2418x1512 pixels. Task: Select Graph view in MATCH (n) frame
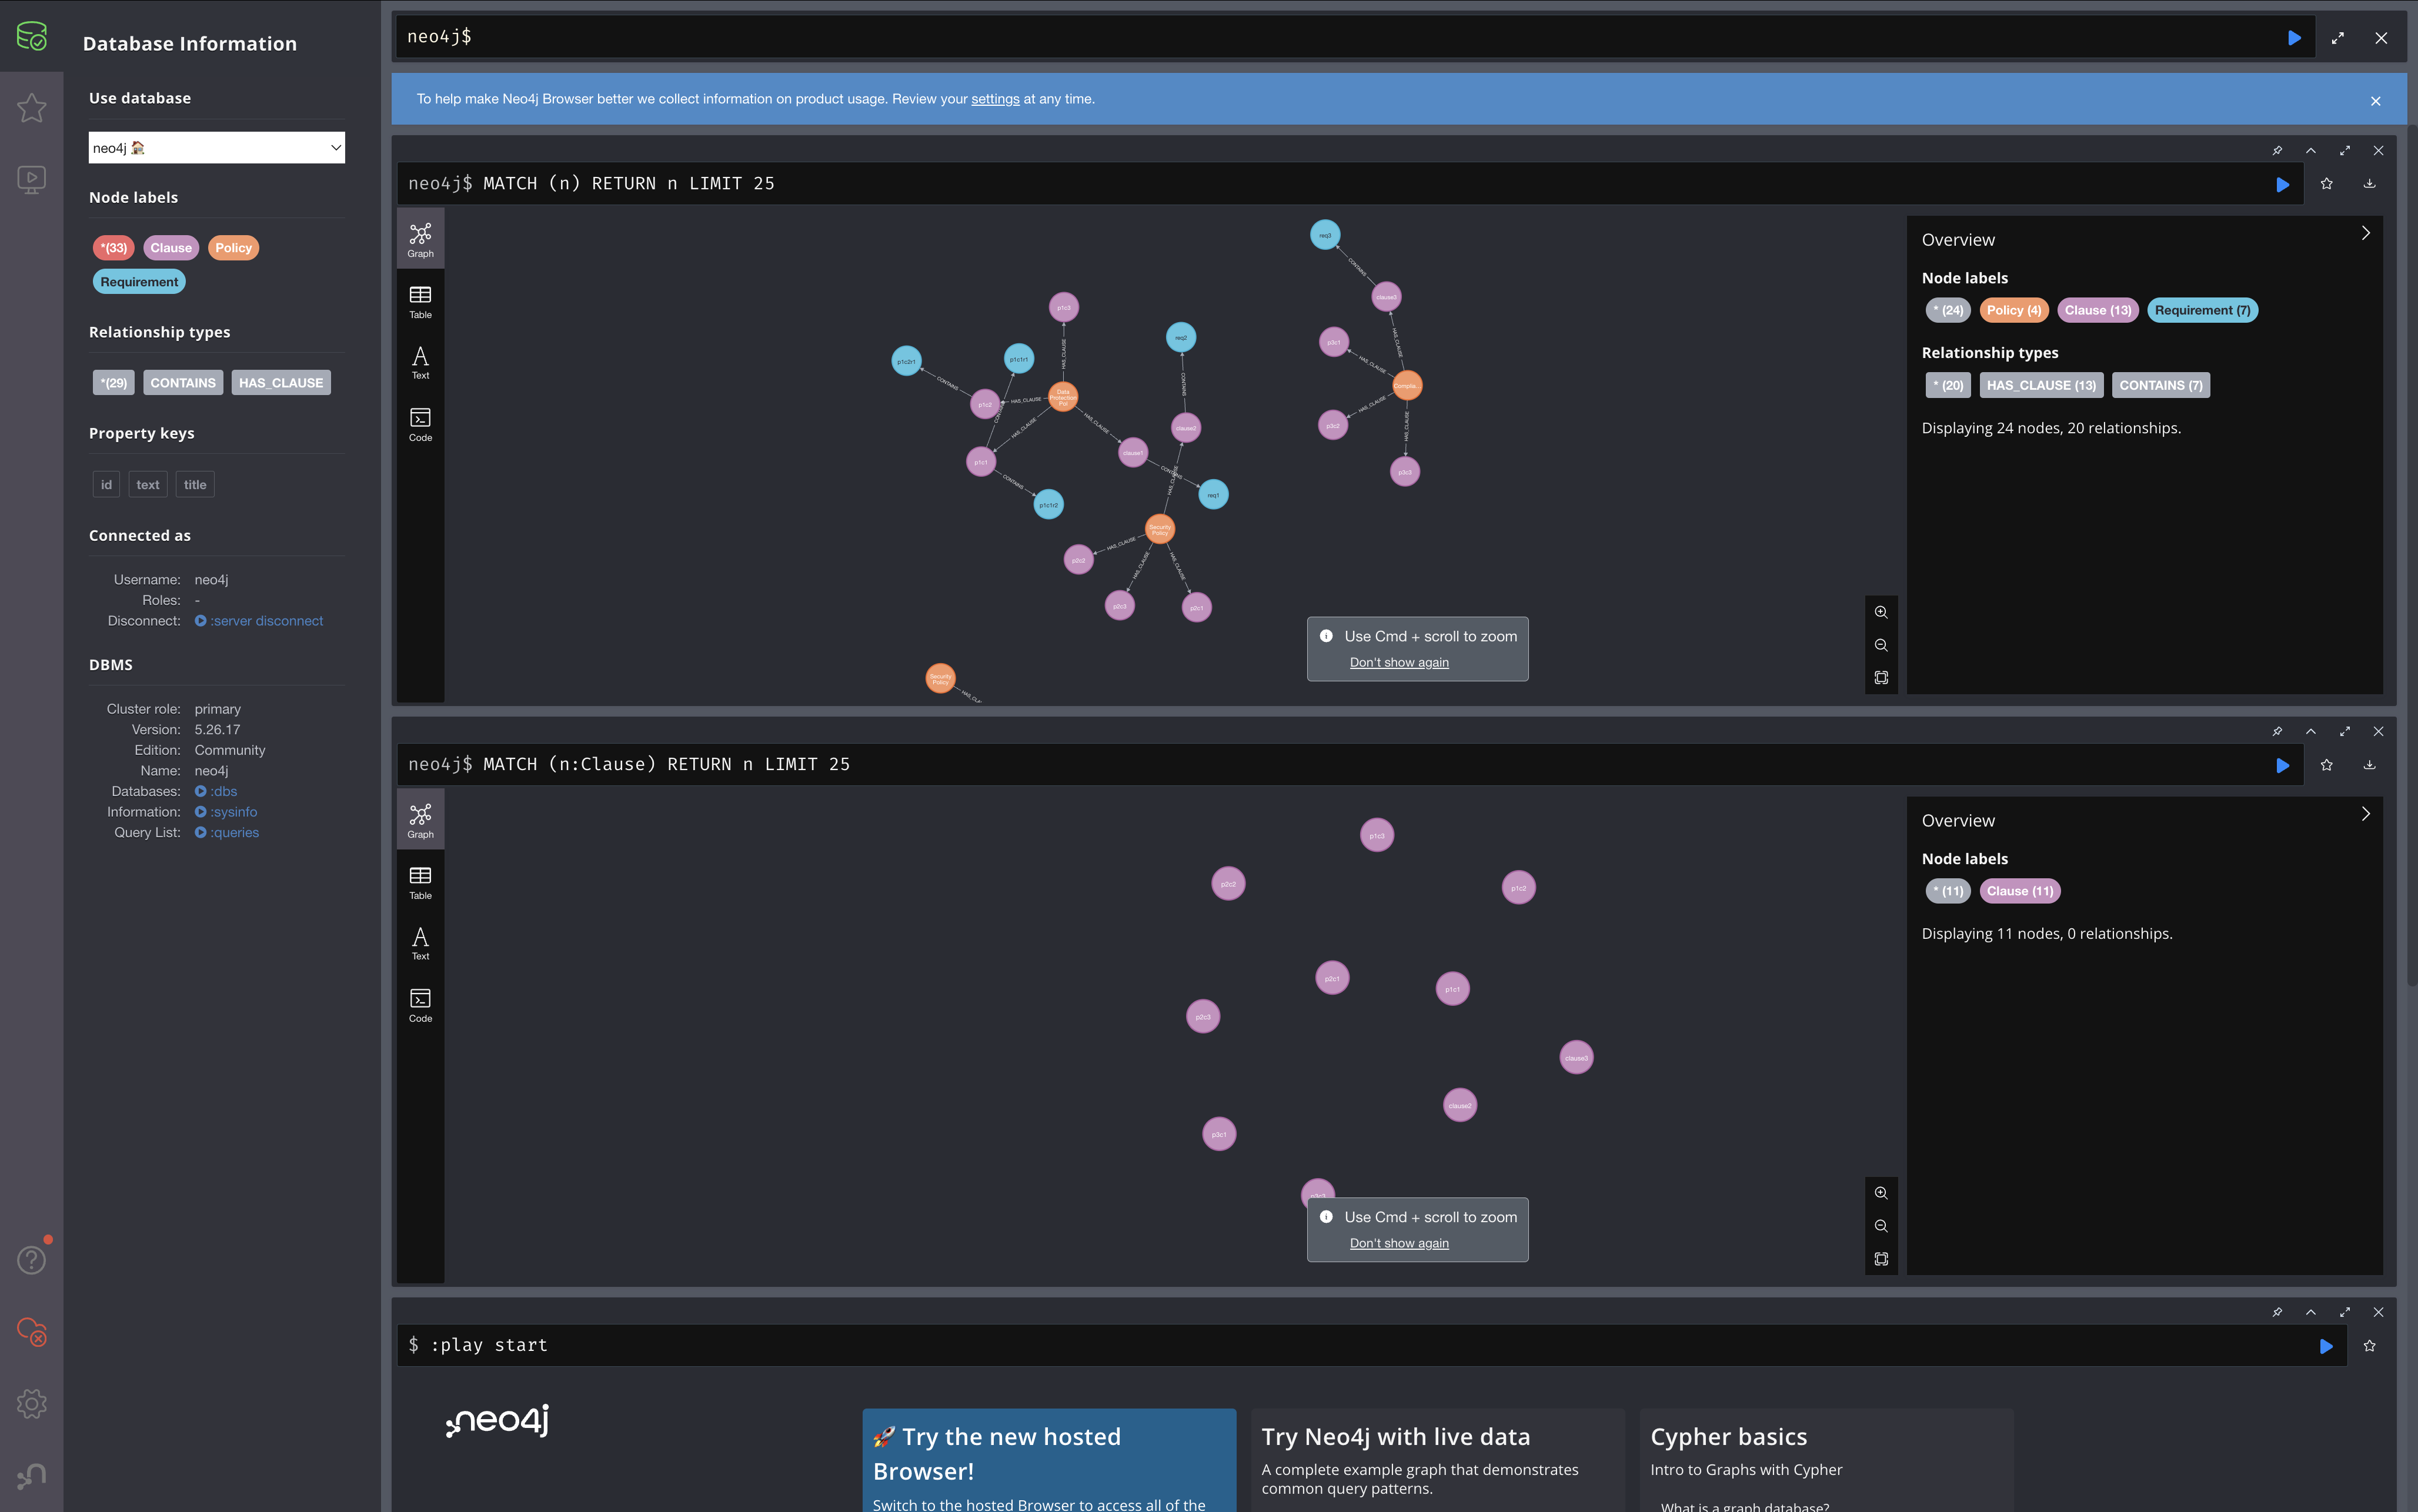click(x=420, y=240)
